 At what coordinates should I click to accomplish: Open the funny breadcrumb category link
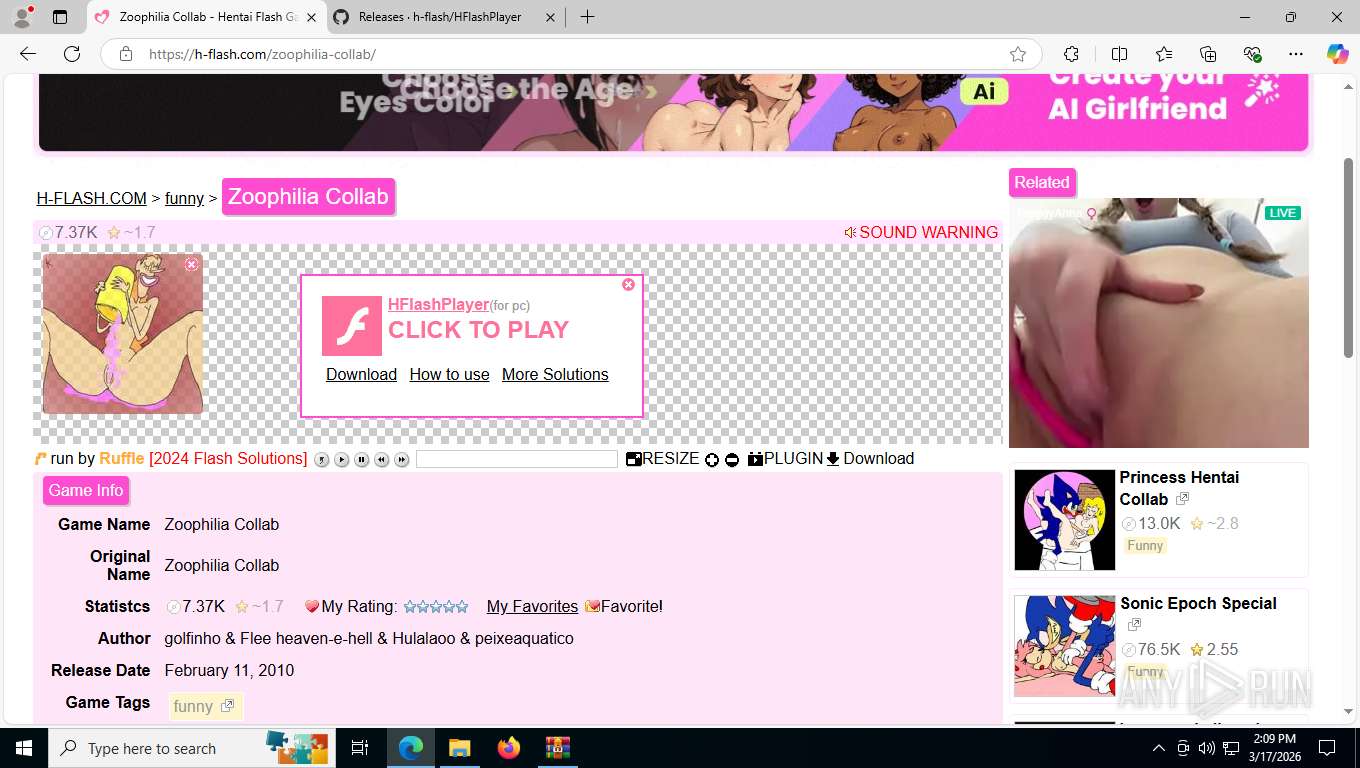click(x=184, y=198)
